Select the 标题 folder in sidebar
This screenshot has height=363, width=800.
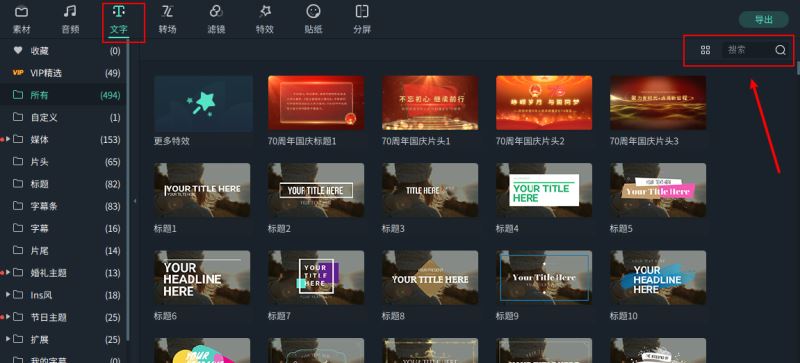[63, 184]
